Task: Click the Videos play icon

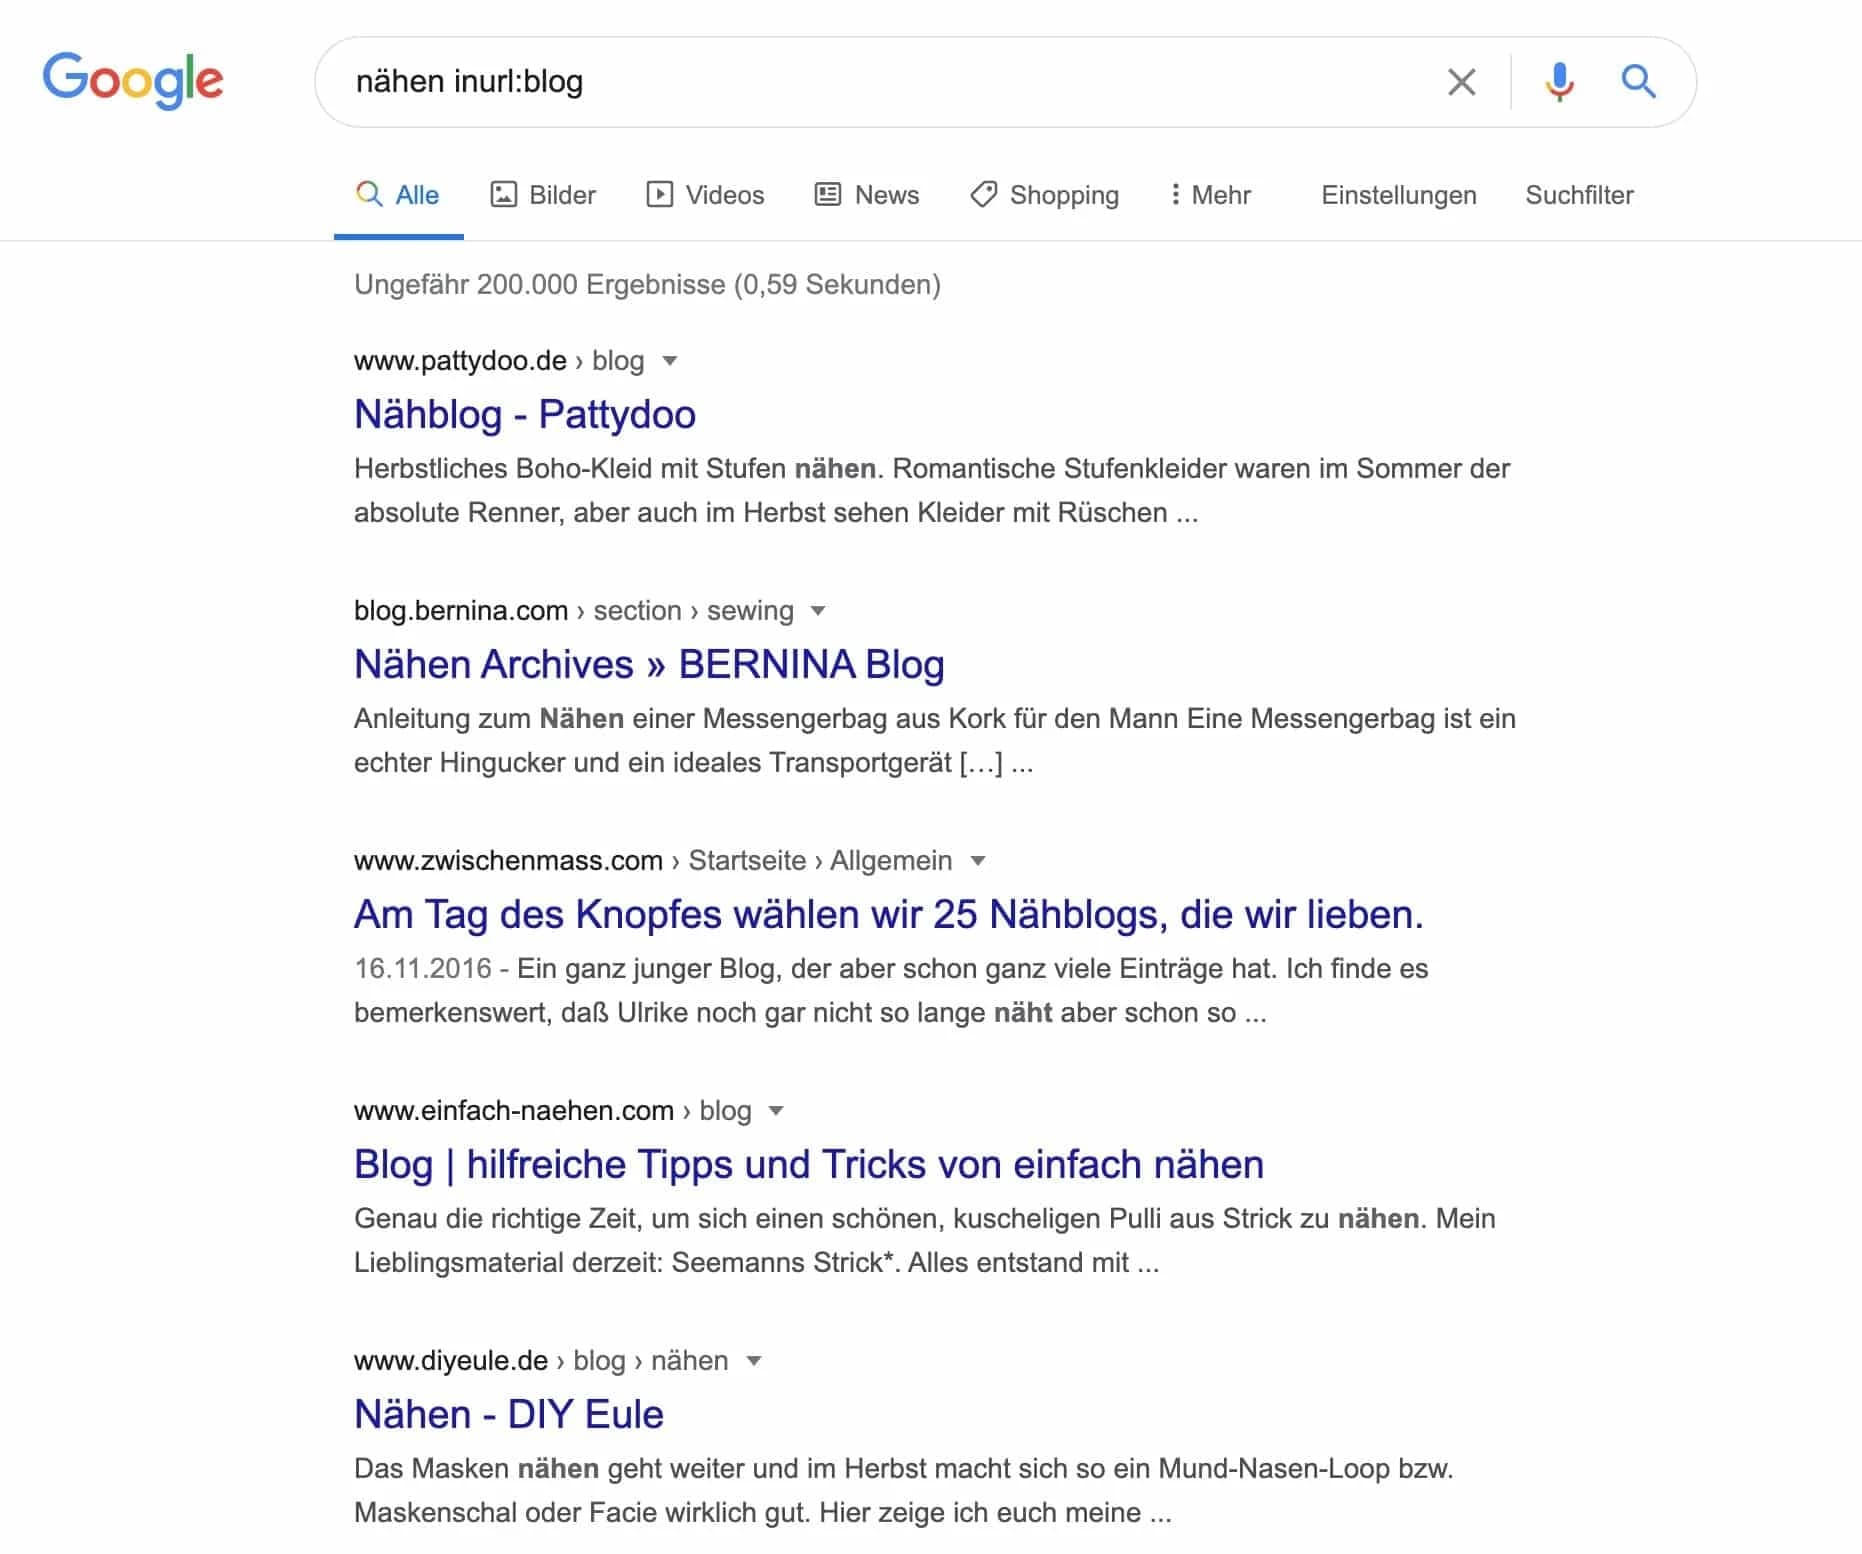Action: point(661,193)
